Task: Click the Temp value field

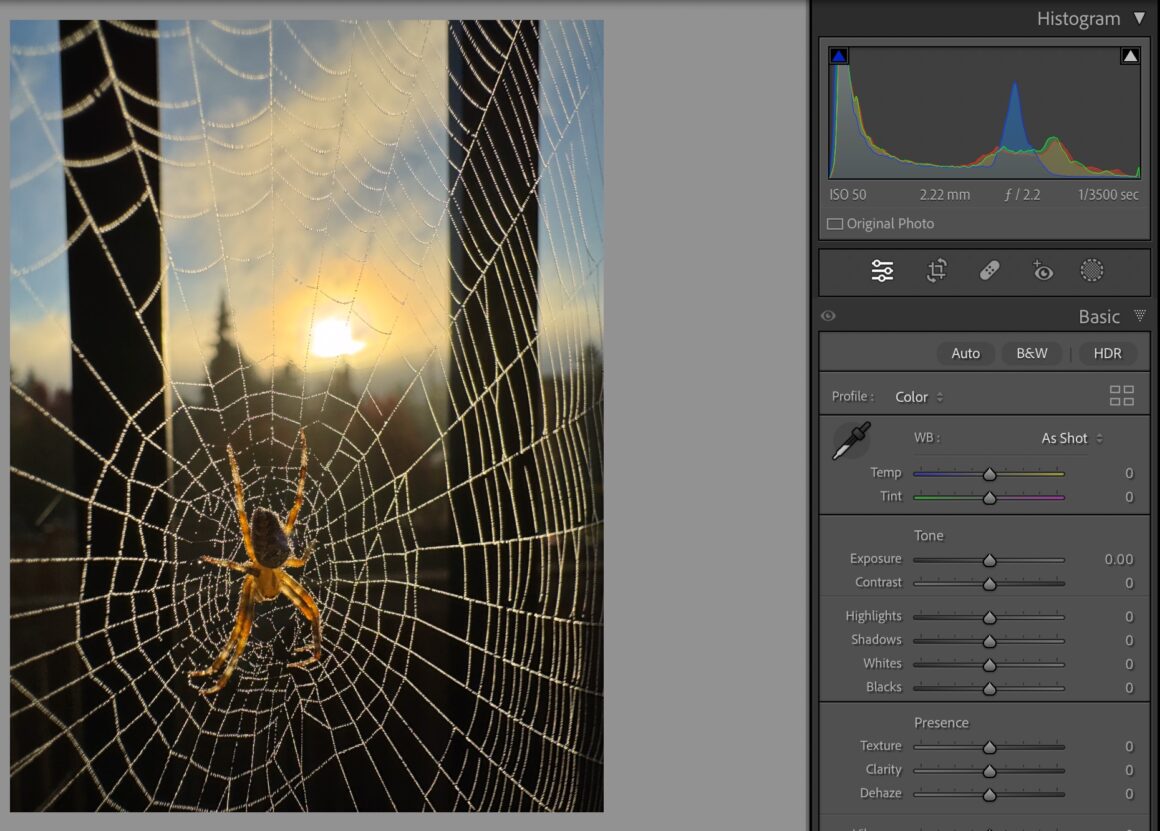Action: (1129, 473)
